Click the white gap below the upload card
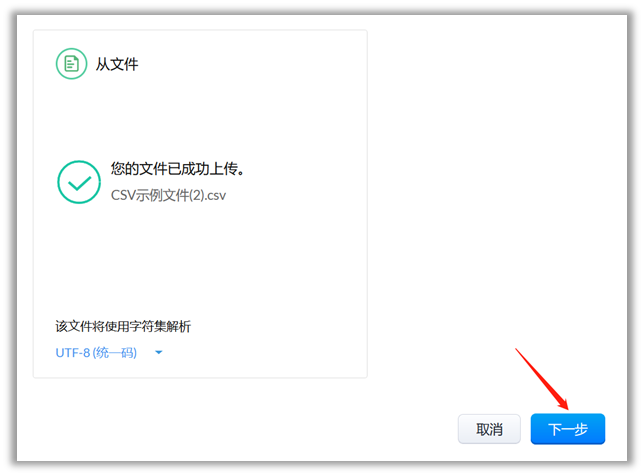Image resolution: width=644 pixels, height=476 pixels. pos(200,395)
